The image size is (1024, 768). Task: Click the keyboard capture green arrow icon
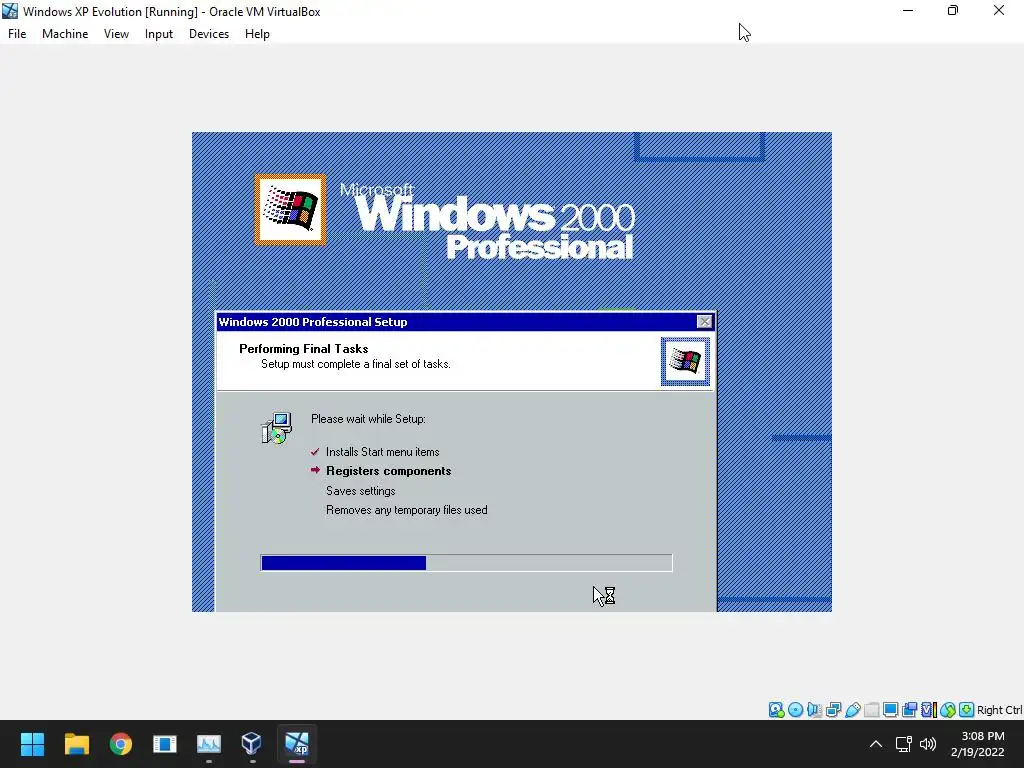(x=967, y=710)
